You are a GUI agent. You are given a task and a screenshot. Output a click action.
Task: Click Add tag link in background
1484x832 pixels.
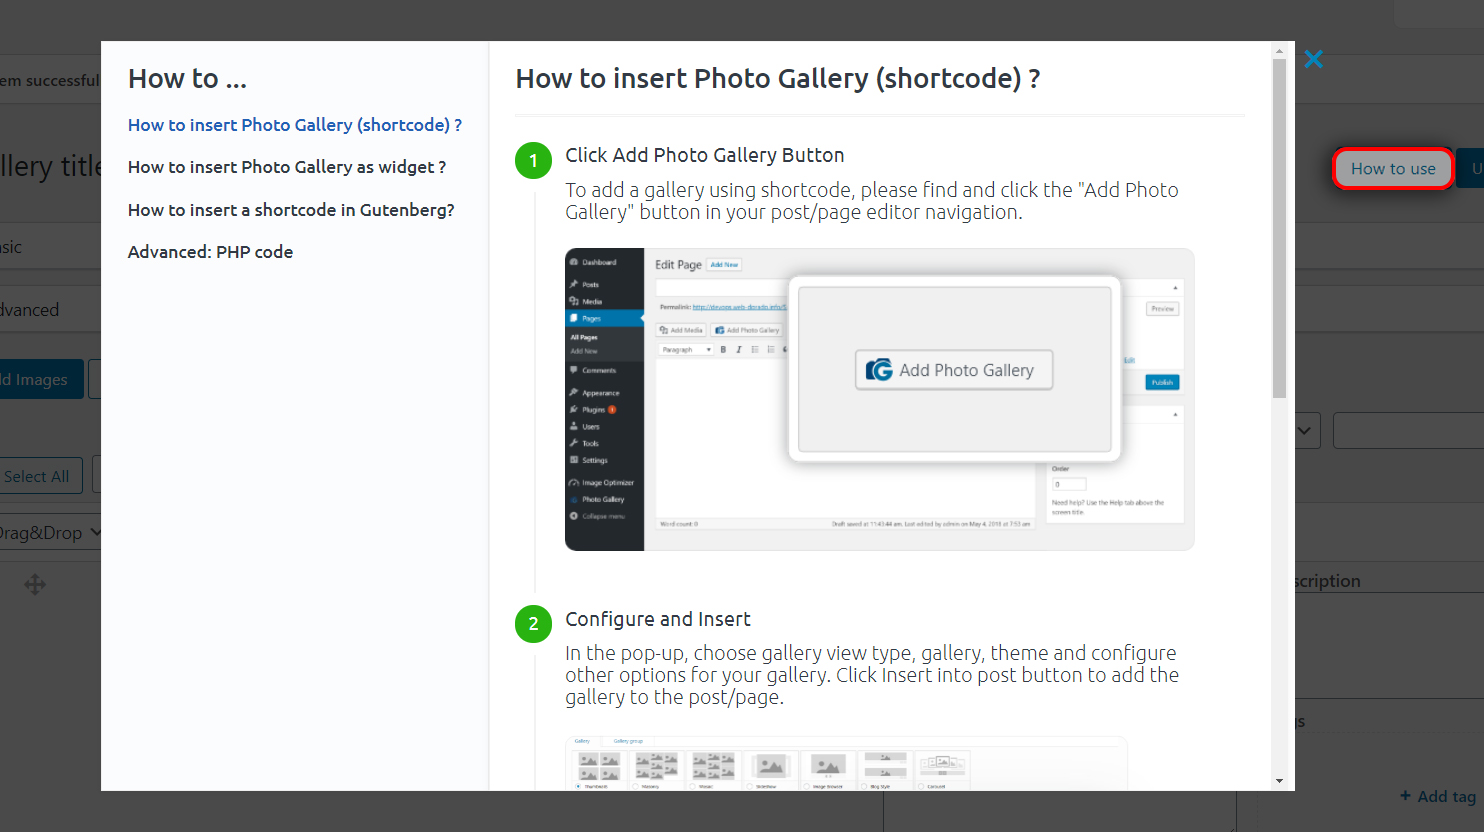tap(1438, 796)
